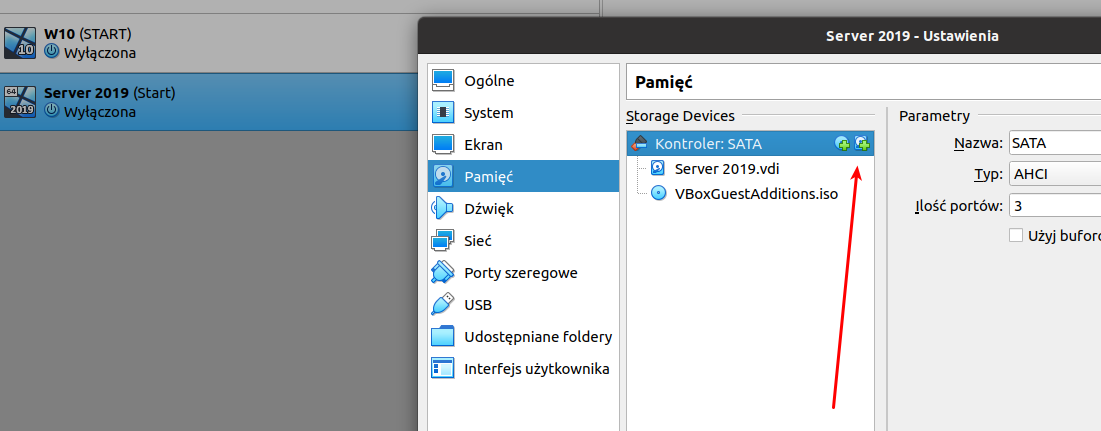1101x431 pixels.
Task: Click the Udostępniane foldery folder icon
Action: pos(443,337)
